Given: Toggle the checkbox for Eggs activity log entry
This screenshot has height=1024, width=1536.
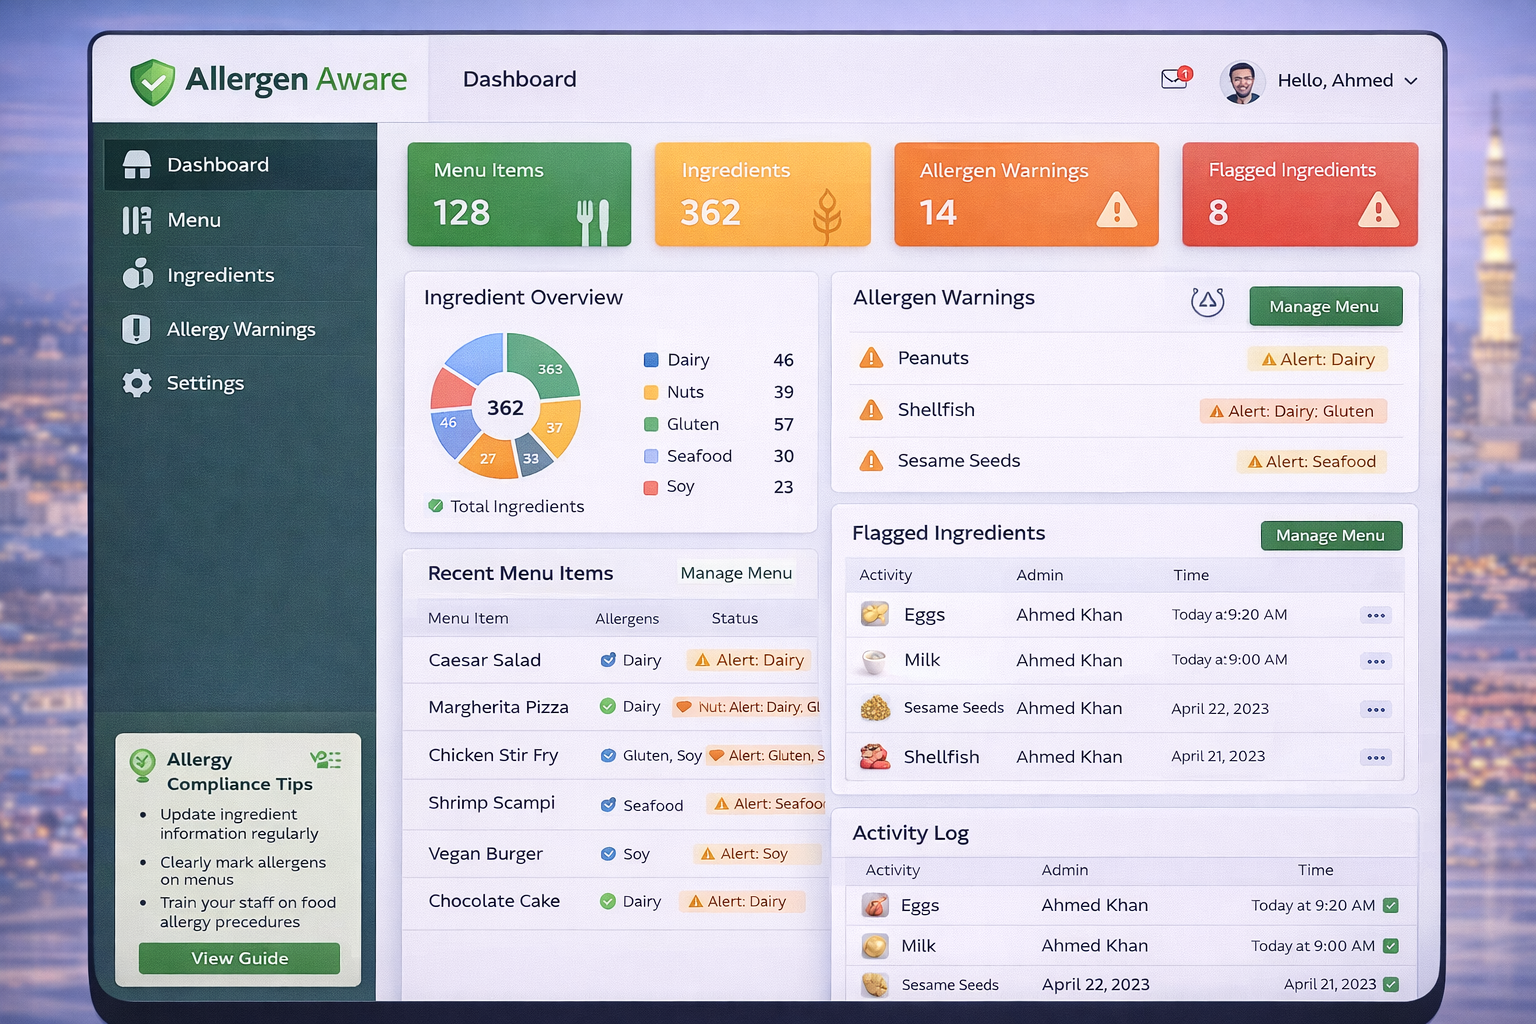Looking at the screenshot, I should 1390,905.
